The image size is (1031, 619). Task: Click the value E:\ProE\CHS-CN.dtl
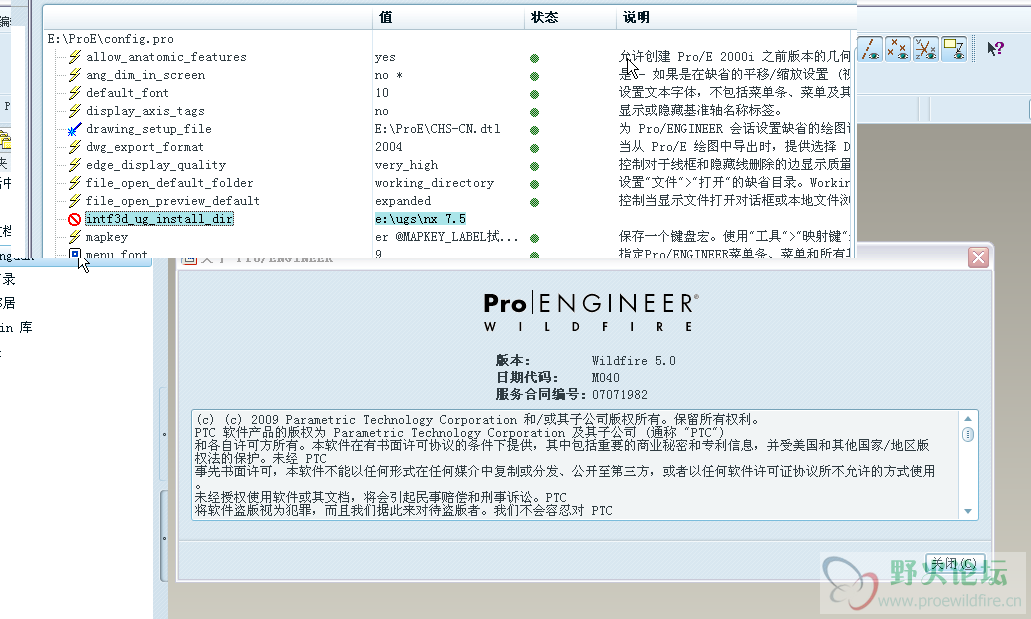point(438,129)
